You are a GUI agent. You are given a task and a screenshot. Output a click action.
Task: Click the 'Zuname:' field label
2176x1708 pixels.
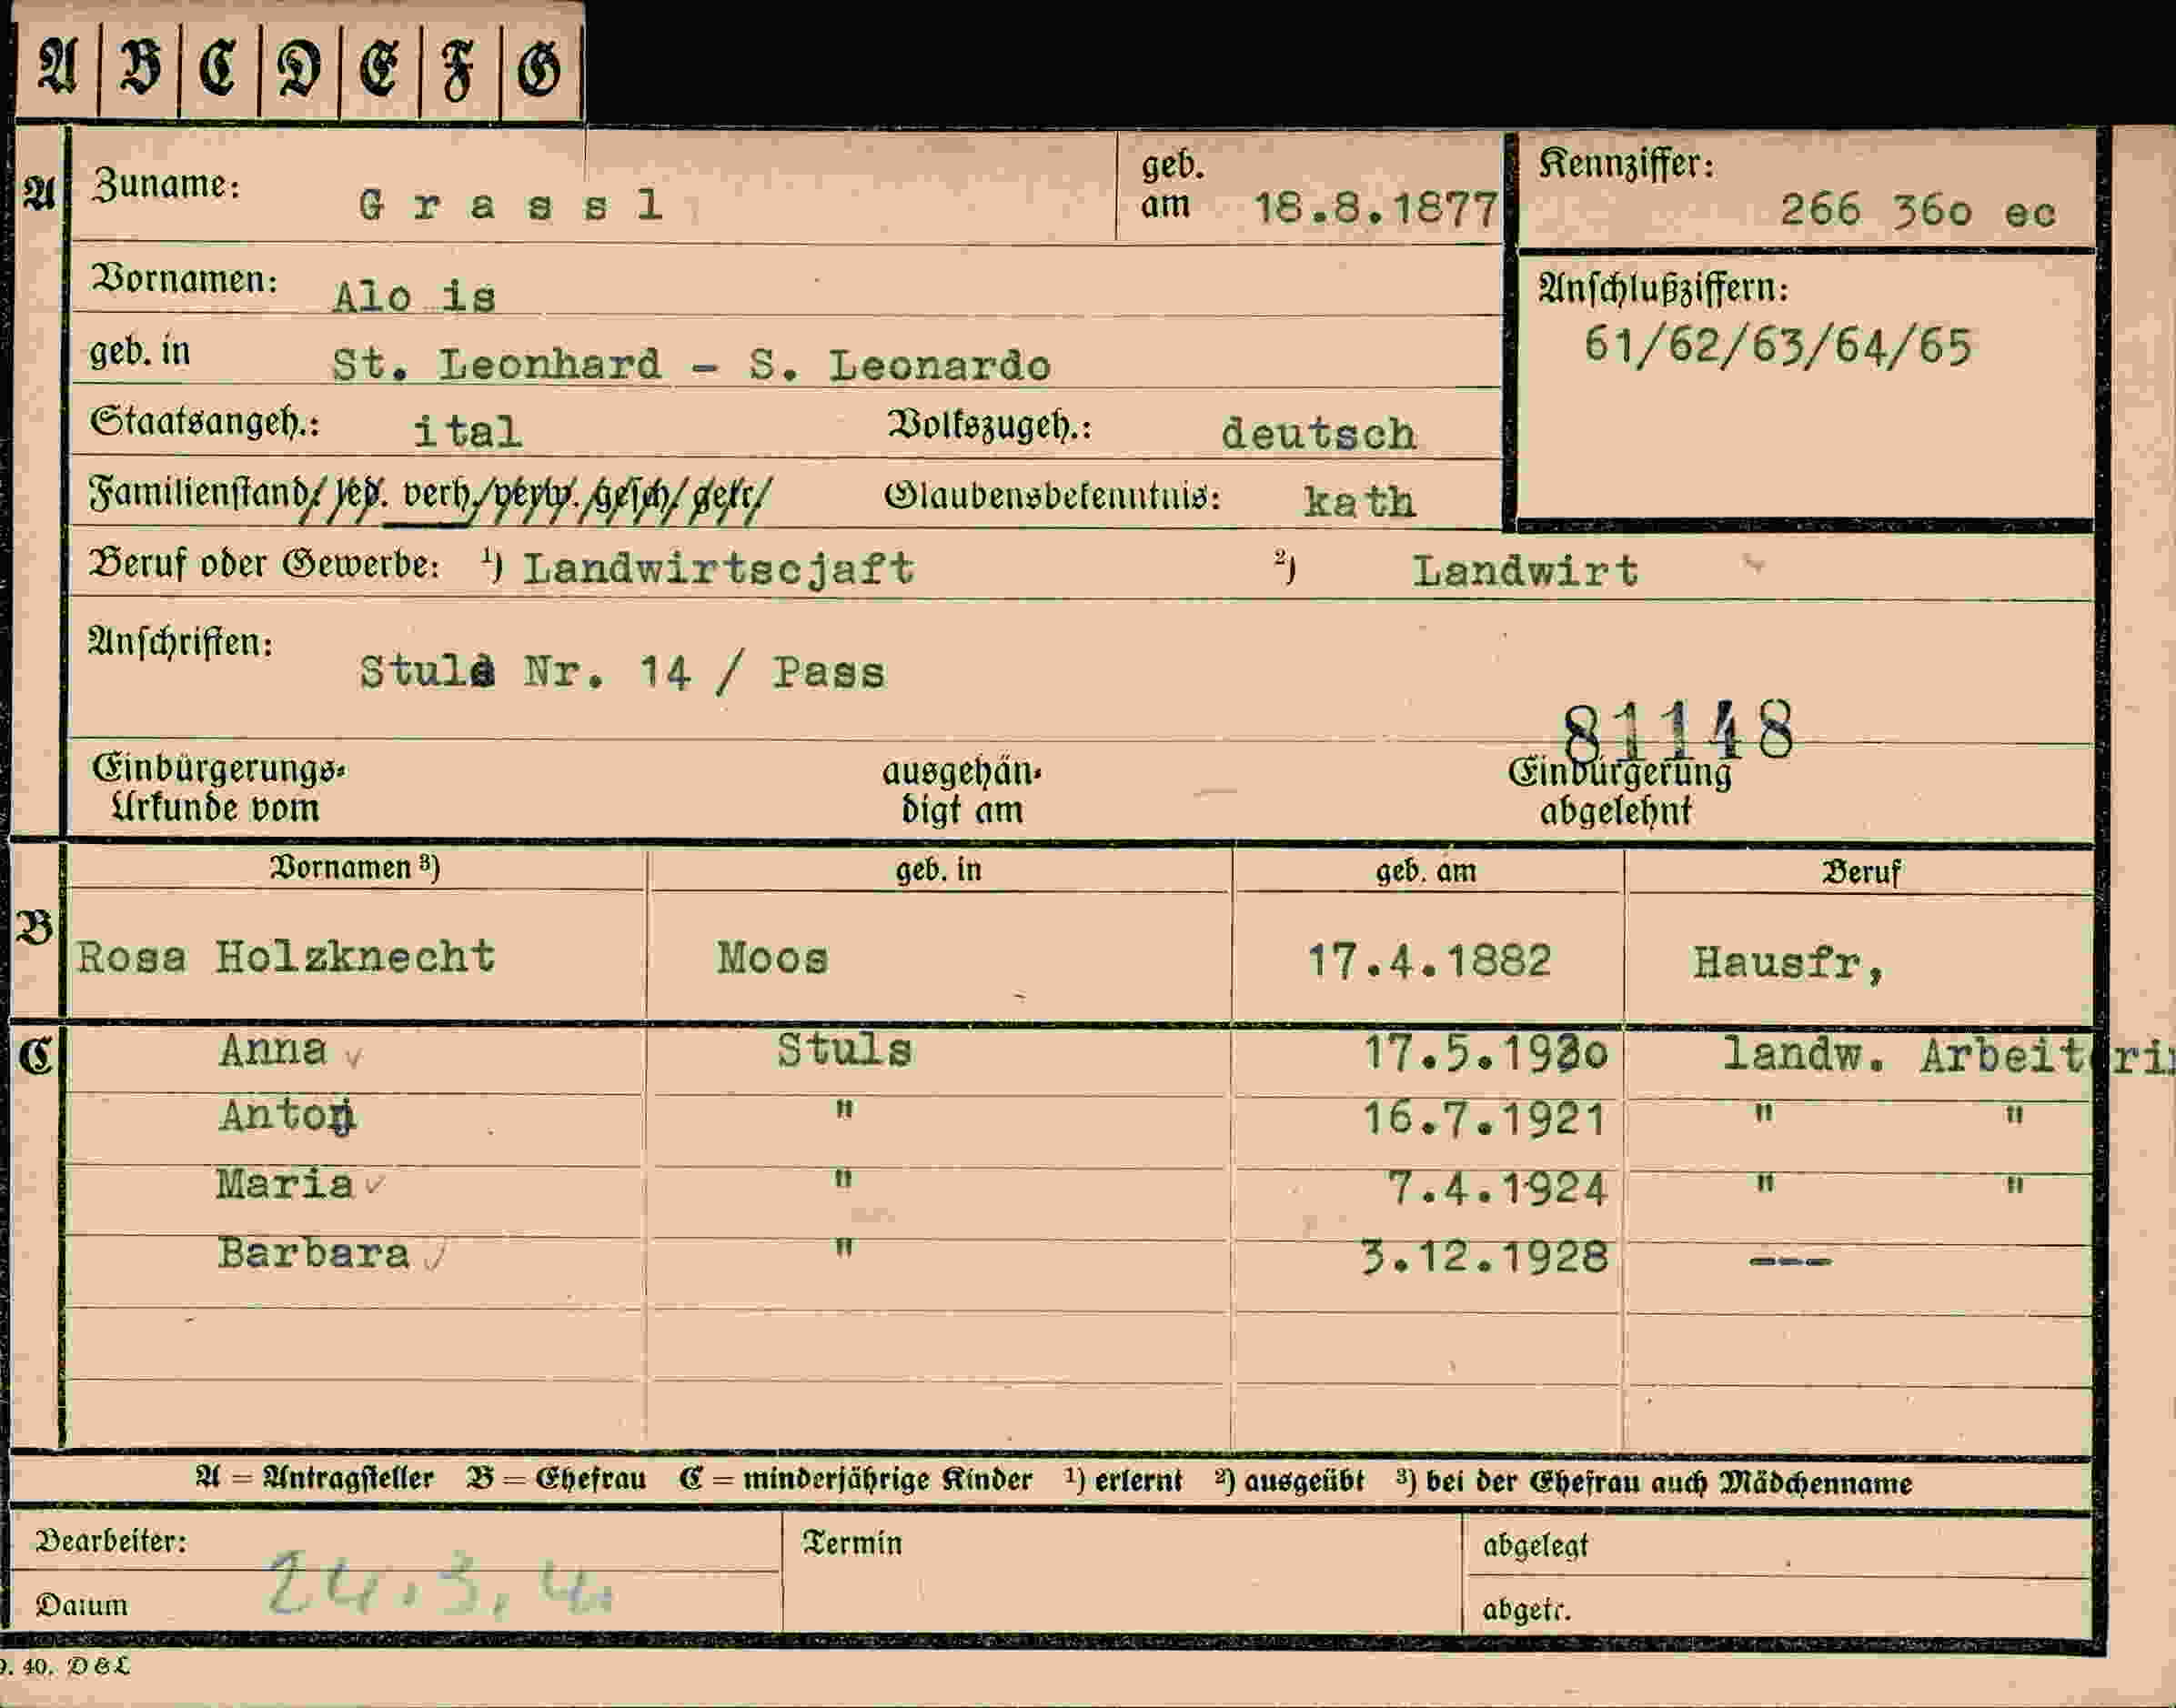coord(165,185)
